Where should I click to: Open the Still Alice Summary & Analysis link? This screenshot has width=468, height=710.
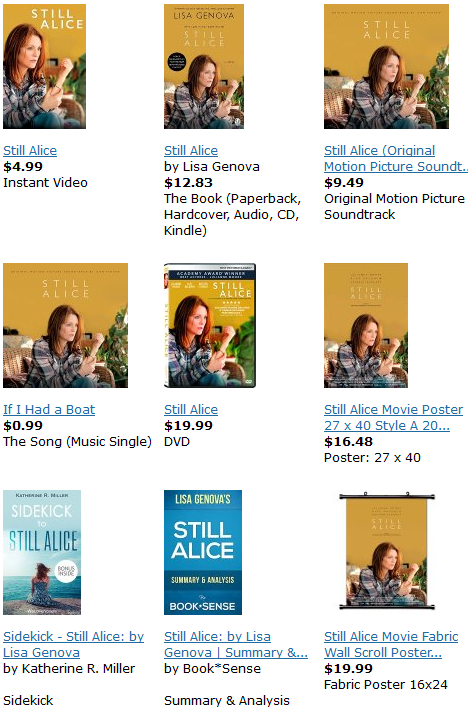pos(236,644)
